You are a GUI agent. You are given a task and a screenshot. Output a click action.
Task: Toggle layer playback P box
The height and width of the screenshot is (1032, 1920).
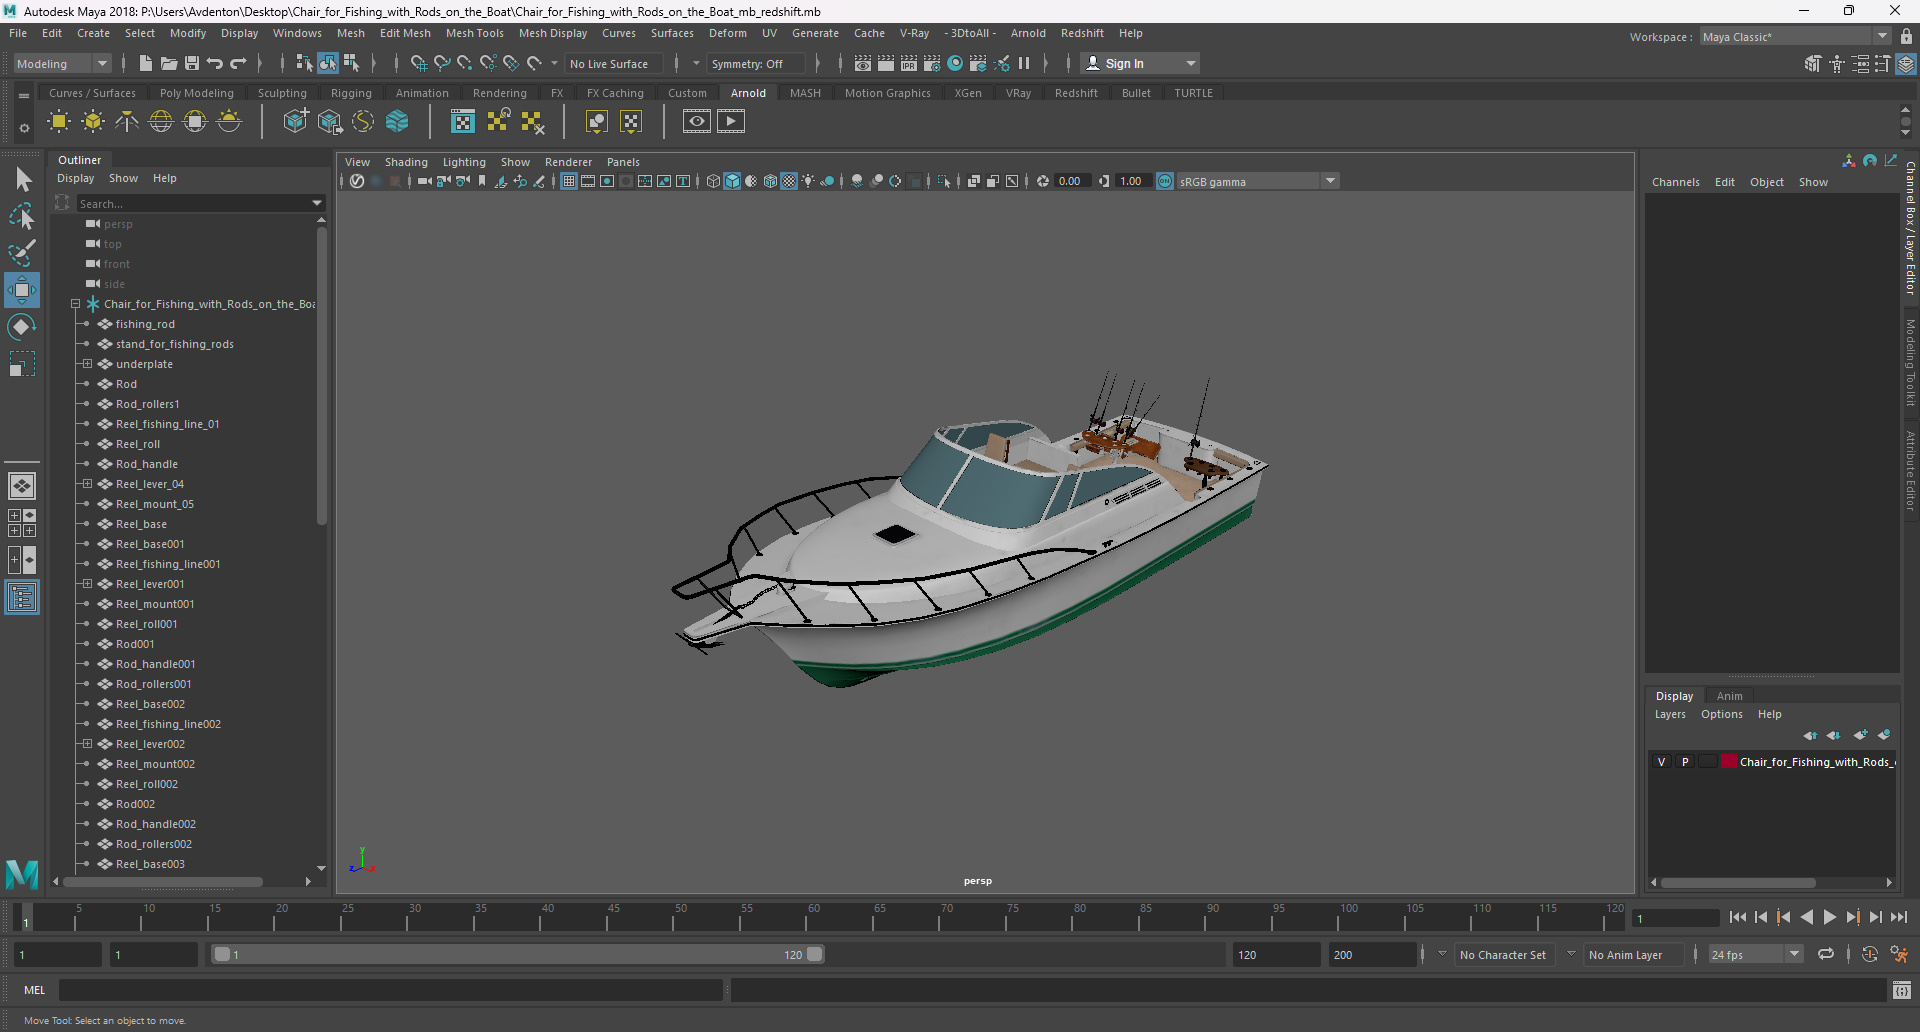pyautogui.click(x=1685, y=762)
